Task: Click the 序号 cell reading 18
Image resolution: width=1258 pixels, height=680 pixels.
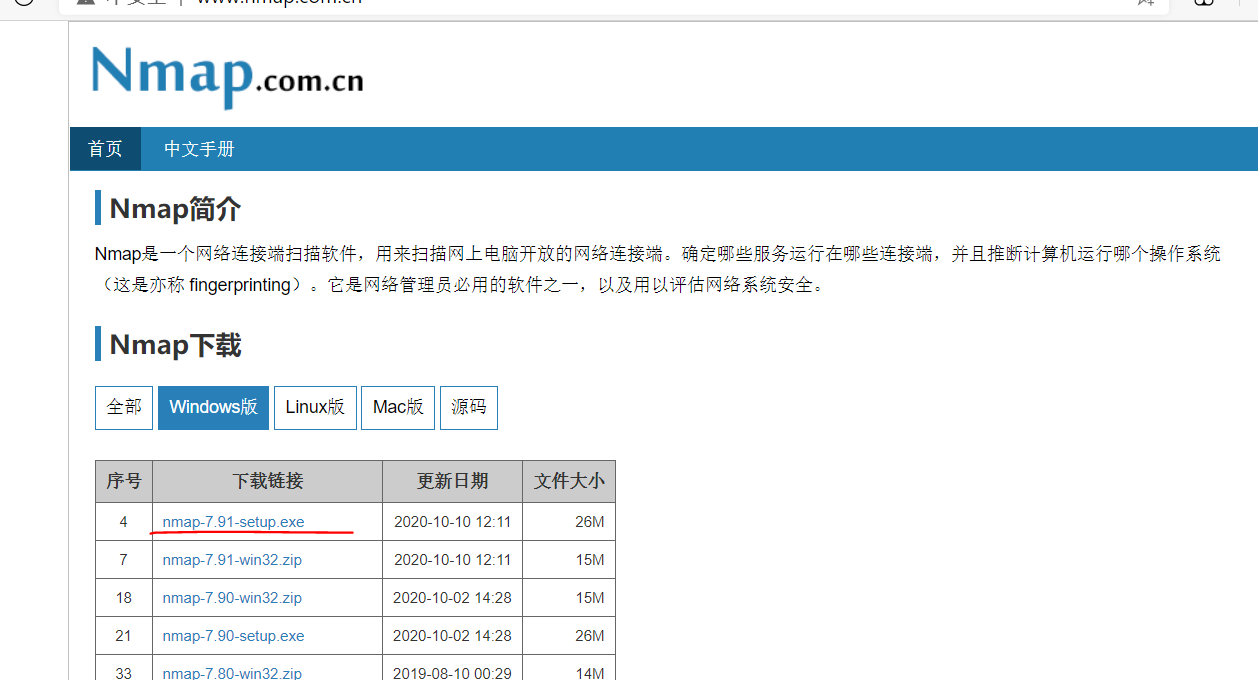Action: [124, 598]
